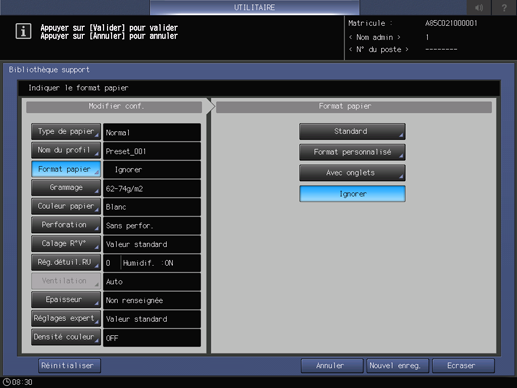The width and height of the screenshot is (517, 388).
Task: Click the clock icon in status bar
Action: pyautogui.click(x=7, y=382)
